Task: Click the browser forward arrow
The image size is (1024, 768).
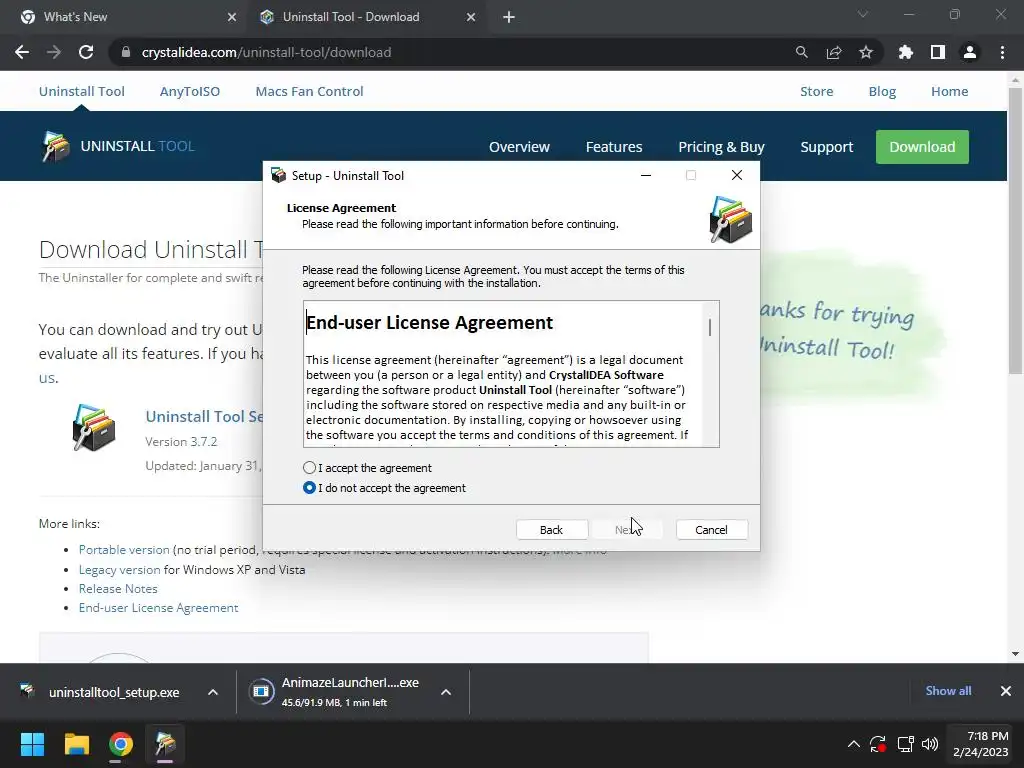Action: coord(54,52)
